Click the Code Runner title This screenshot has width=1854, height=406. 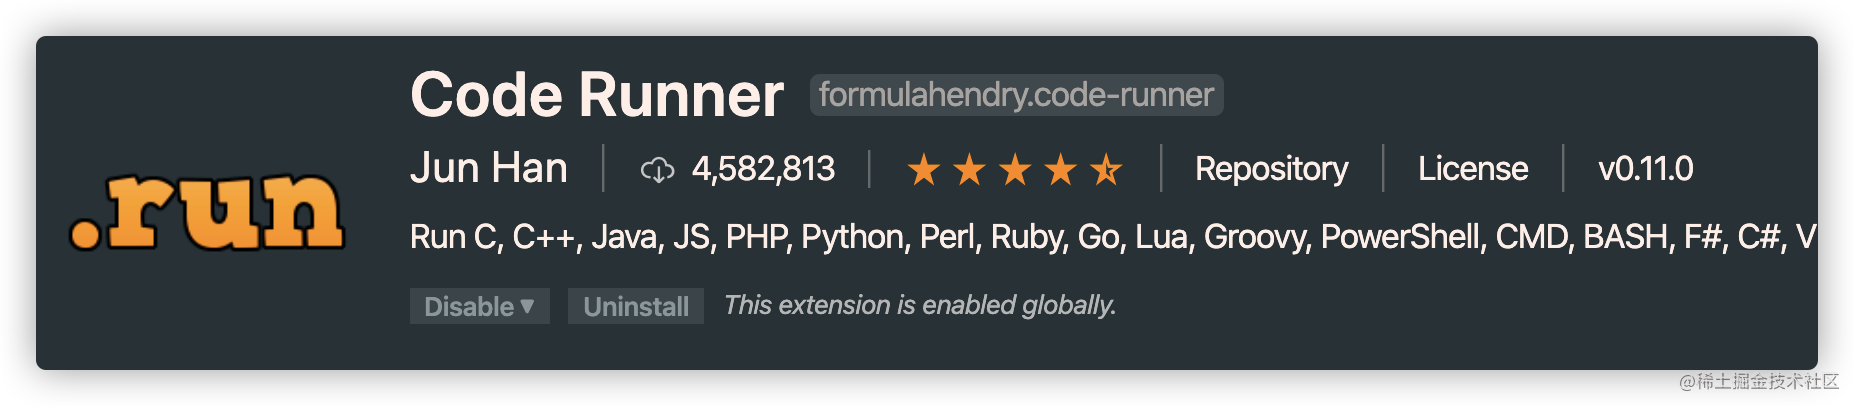pyautogui.click(x=597, y=95)
